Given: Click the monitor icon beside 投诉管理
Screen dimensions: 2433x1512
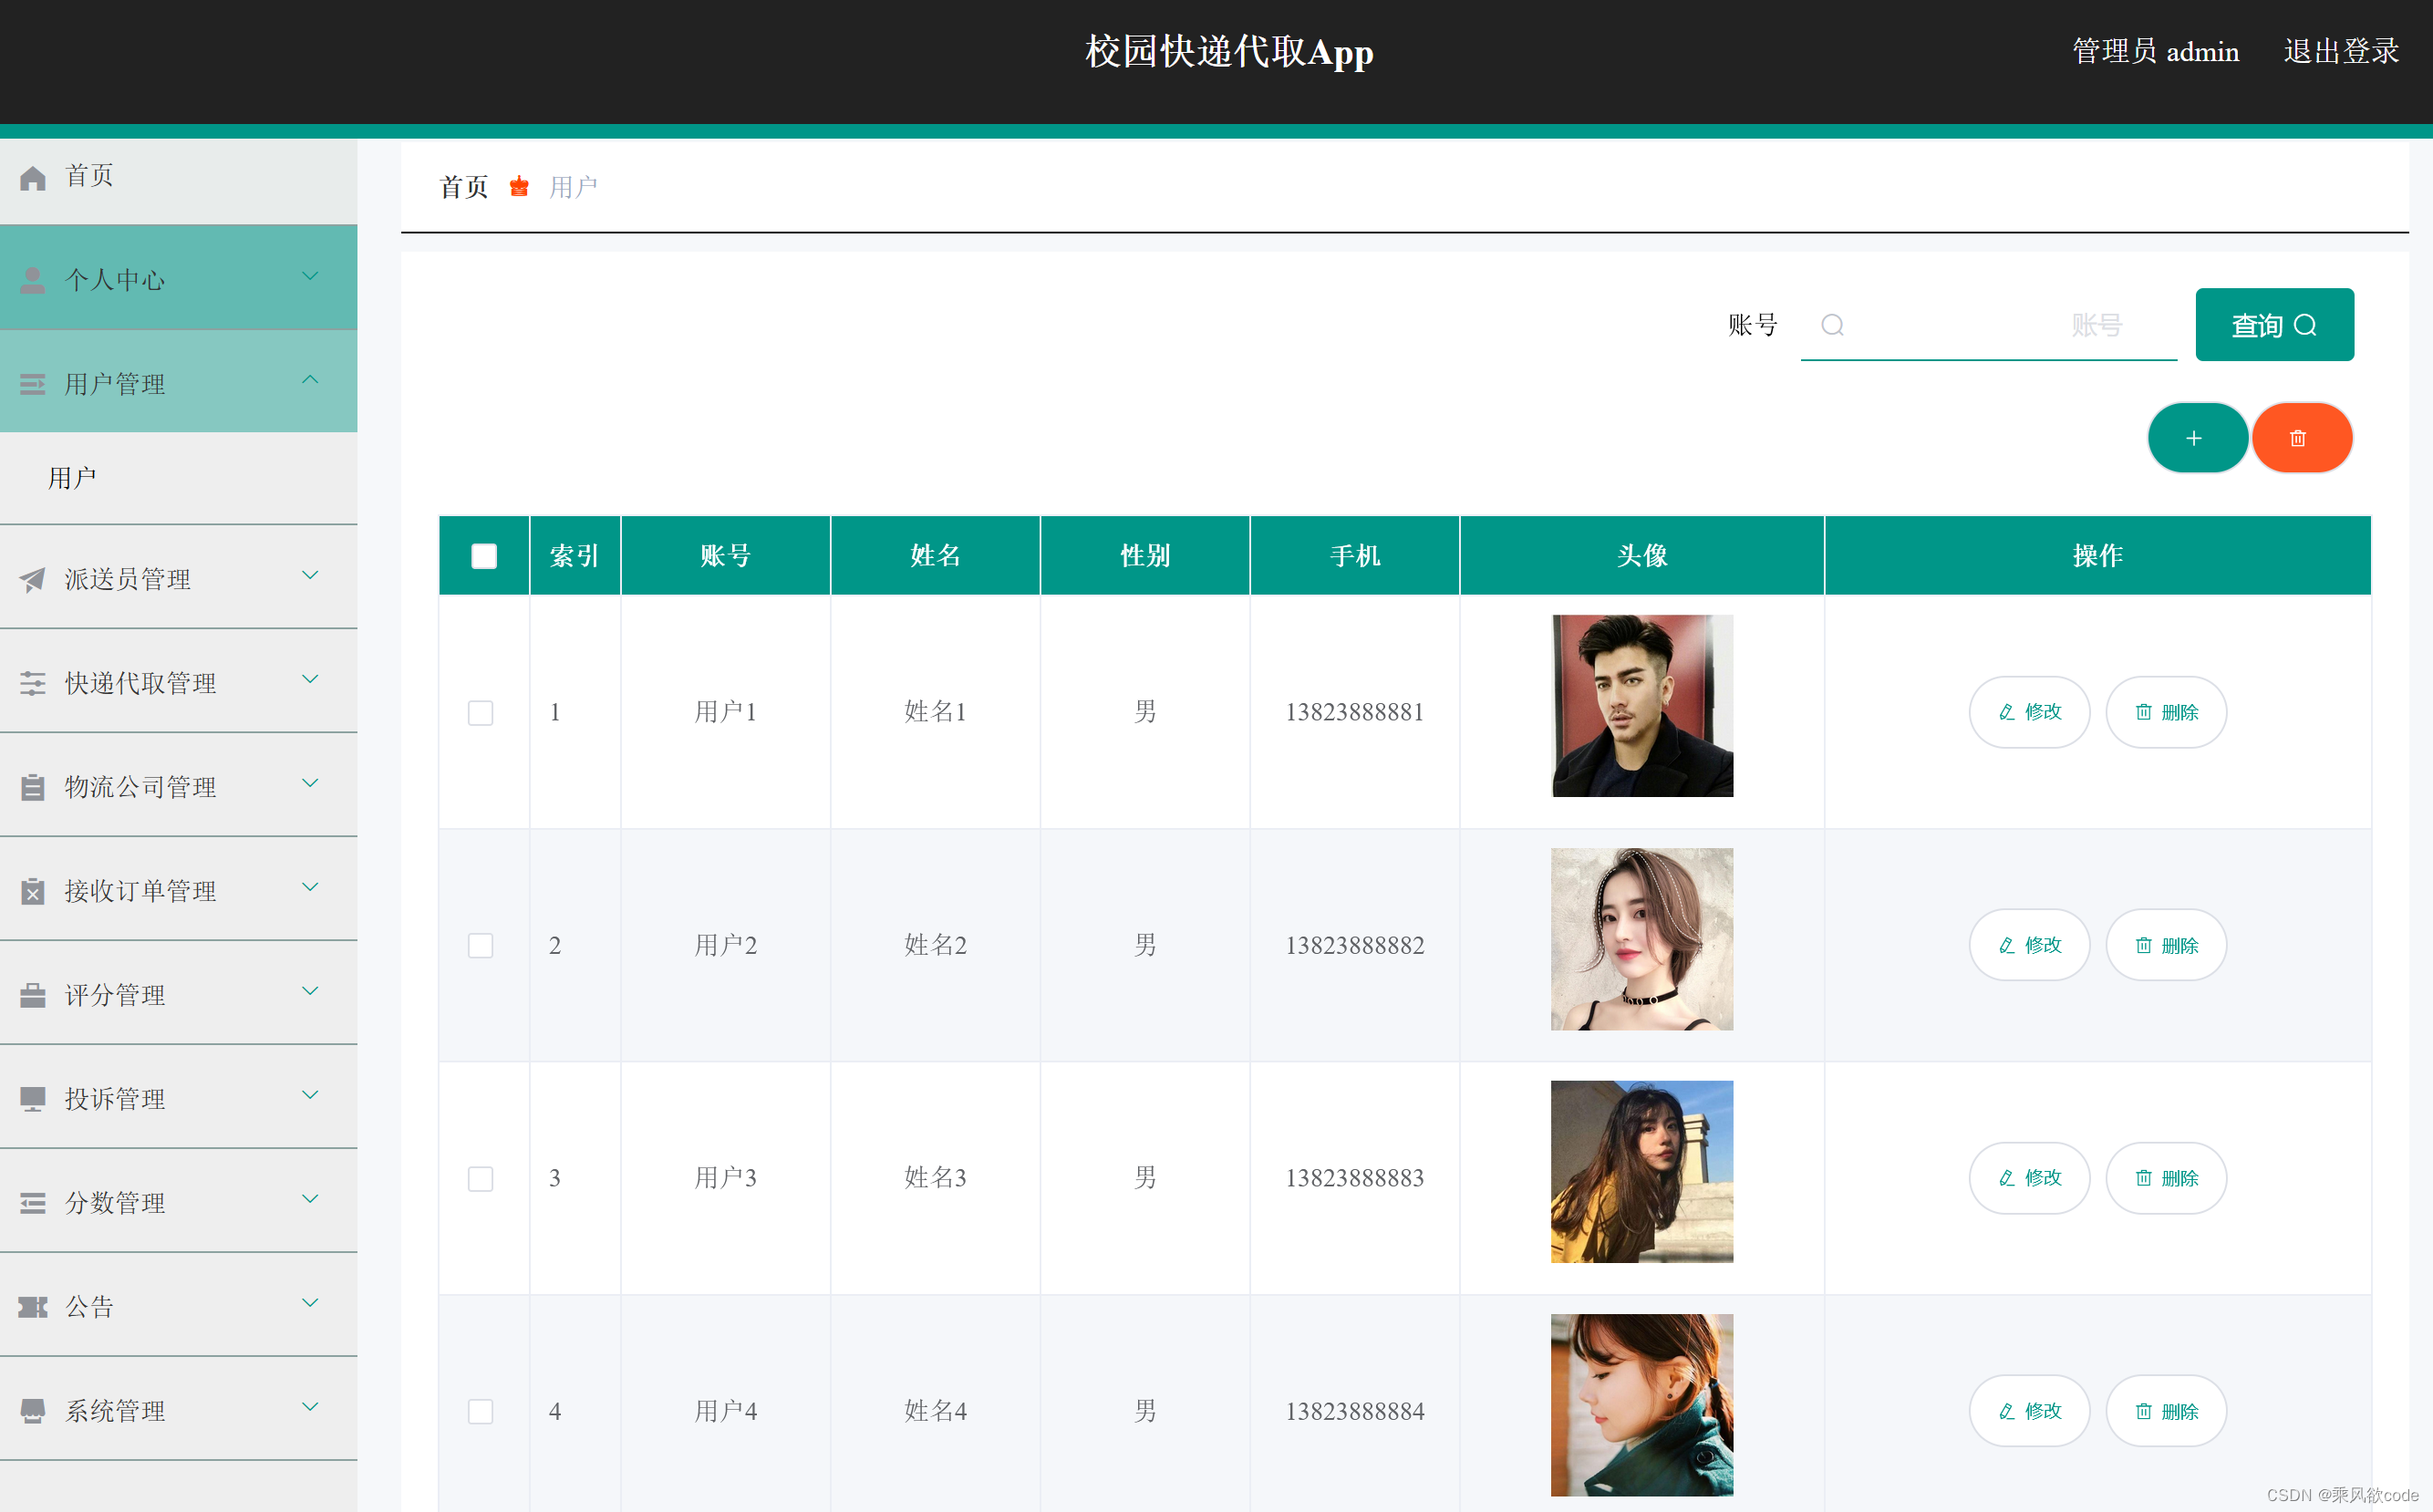Looking at the screenshot, I should (x=33, y=1099).
